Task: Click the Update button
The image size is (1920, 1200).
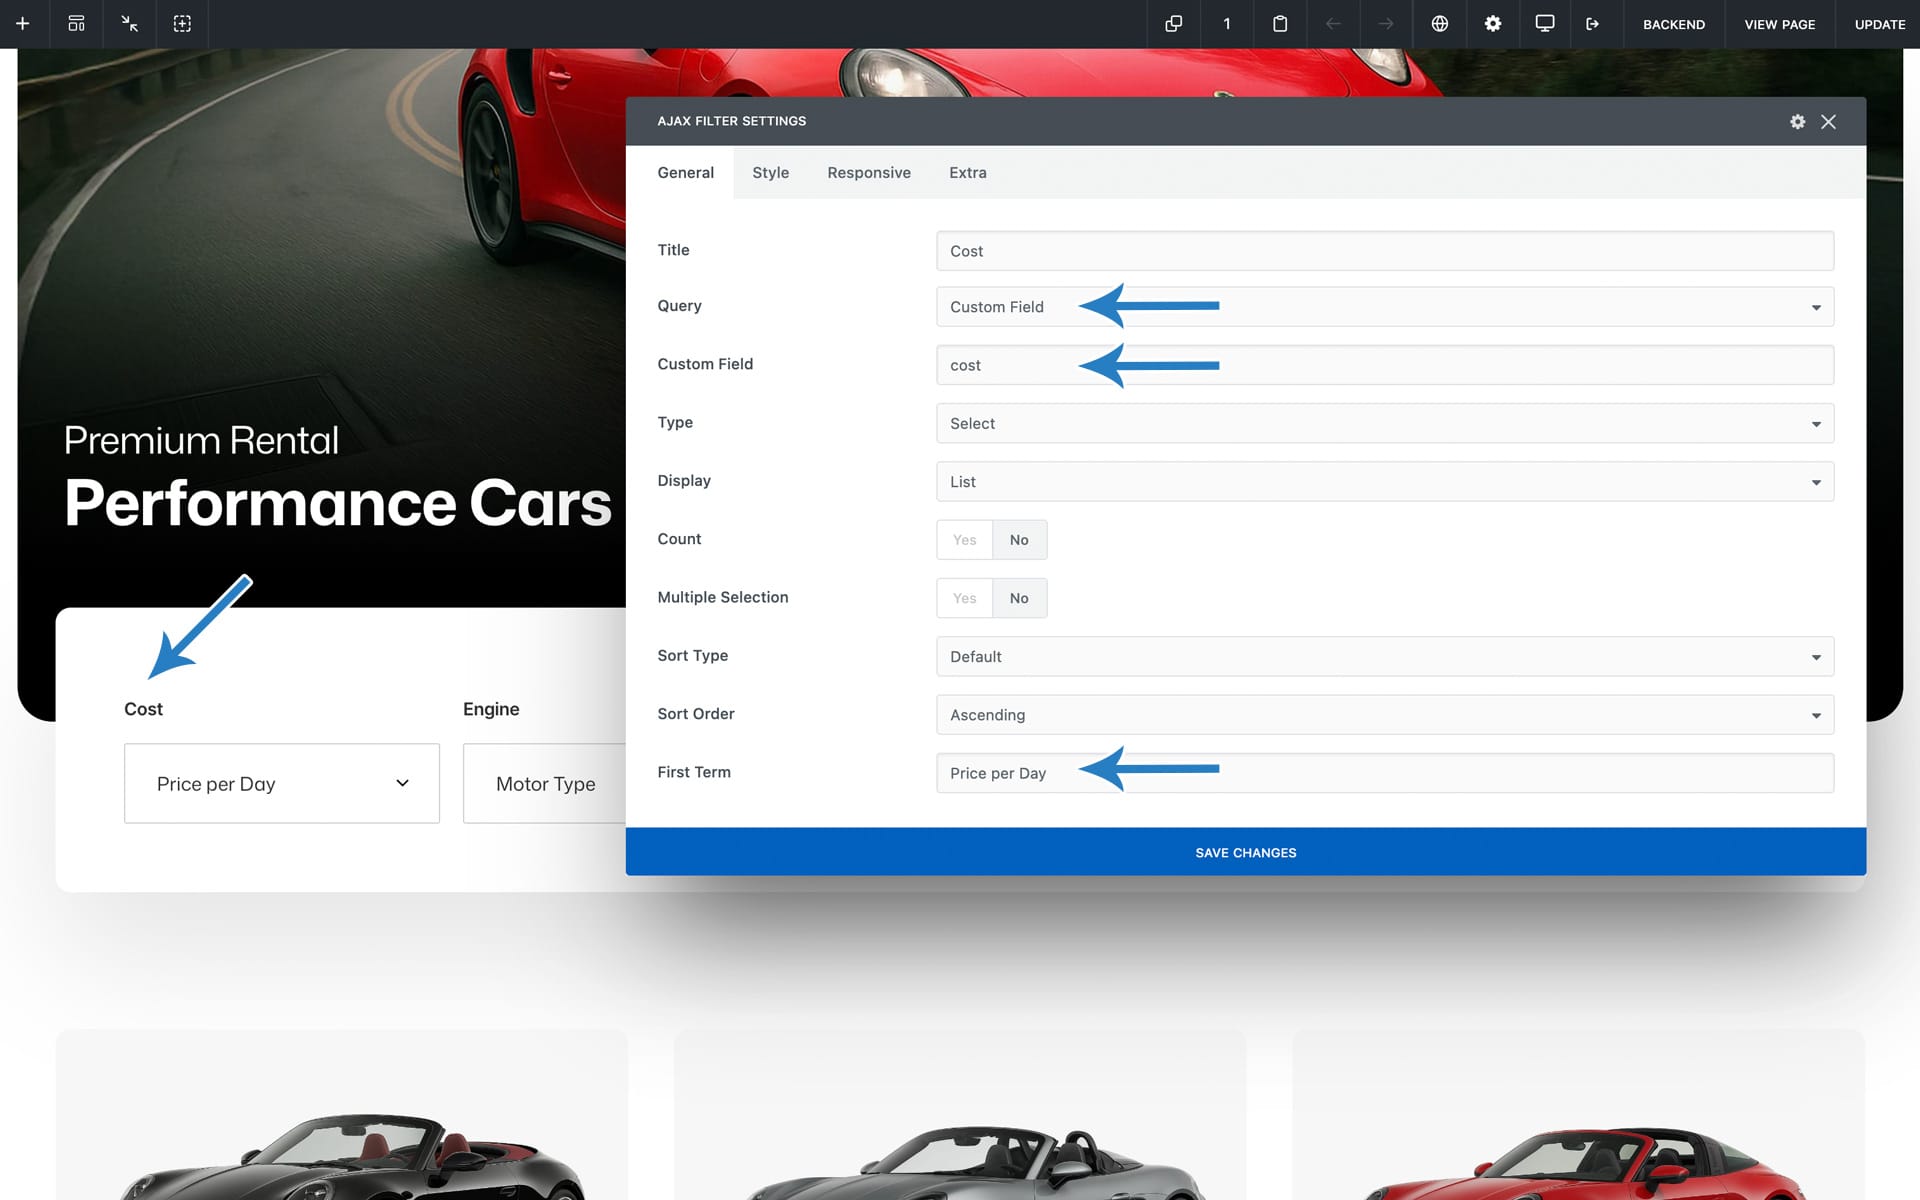Action: click(1879, 24)
